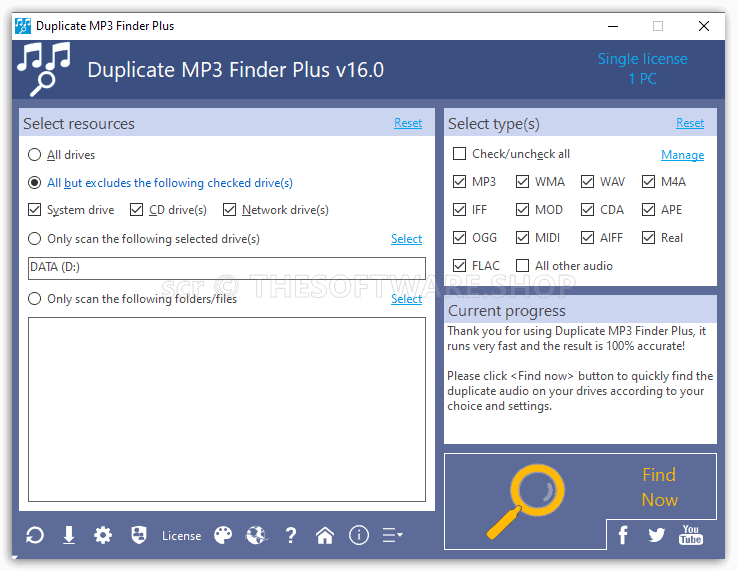Click the Find Now button text
Image resolution: width=737 pixels, height=571 pixels.
[x=659, y=487]
